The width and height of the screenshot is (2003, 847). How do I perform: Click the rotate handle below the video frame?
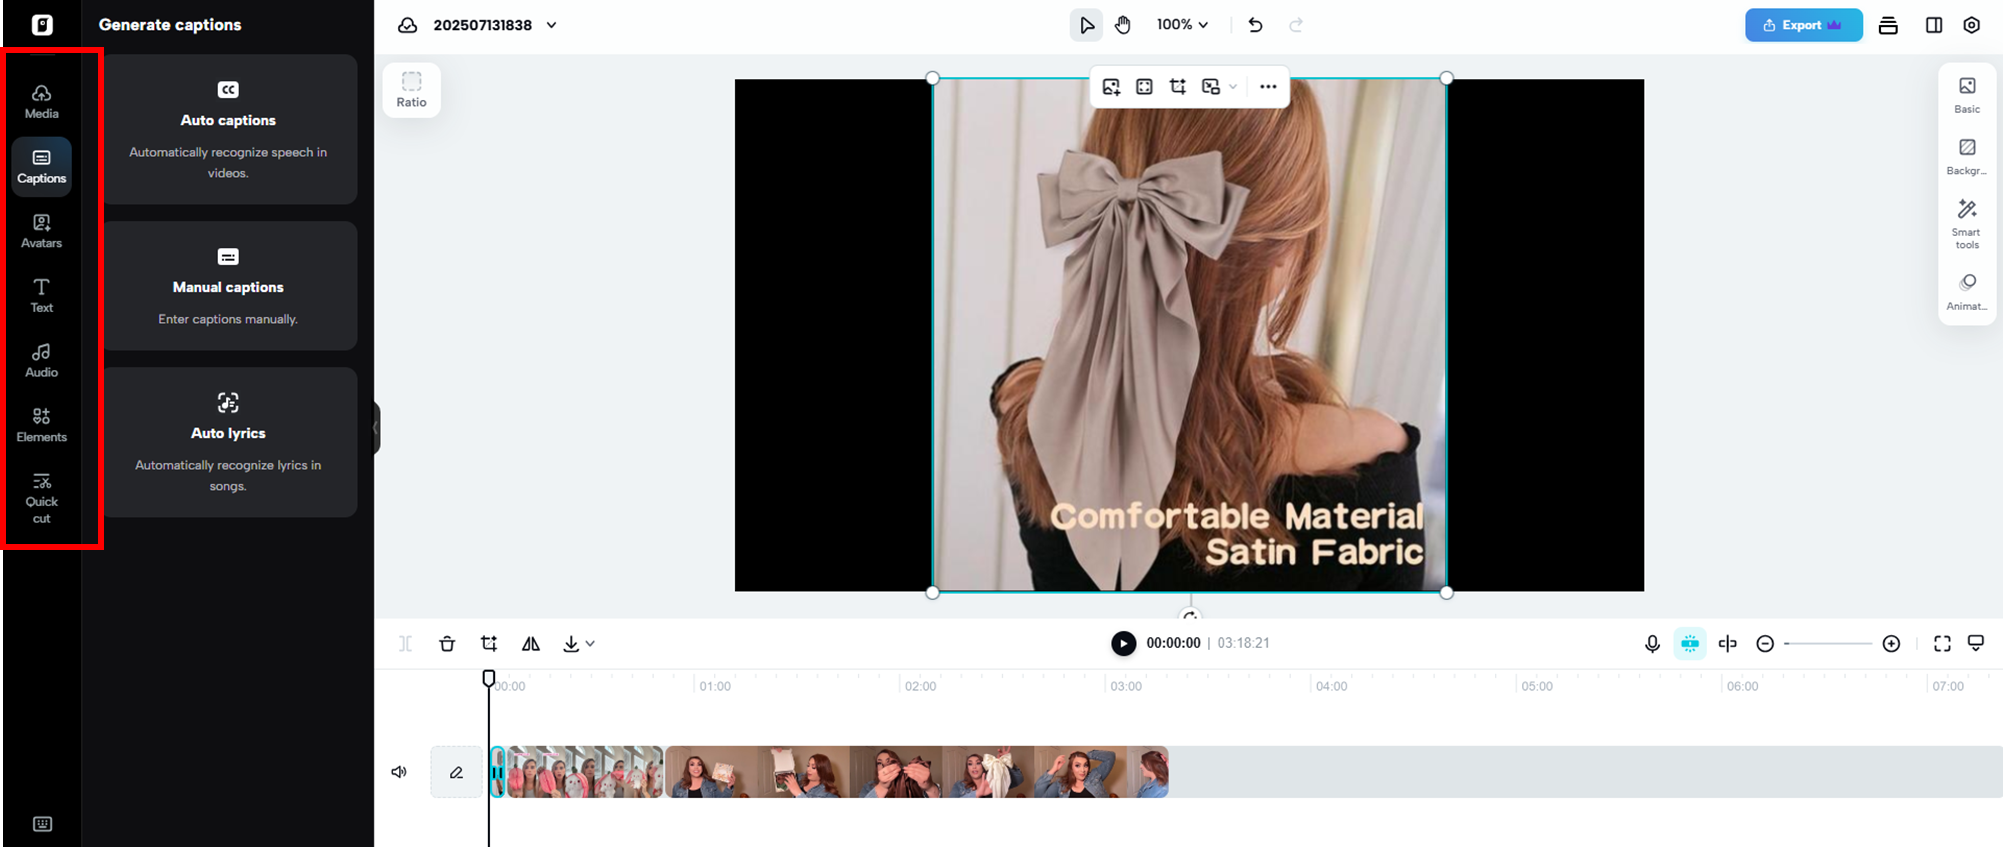click(x=1190, y=615)
